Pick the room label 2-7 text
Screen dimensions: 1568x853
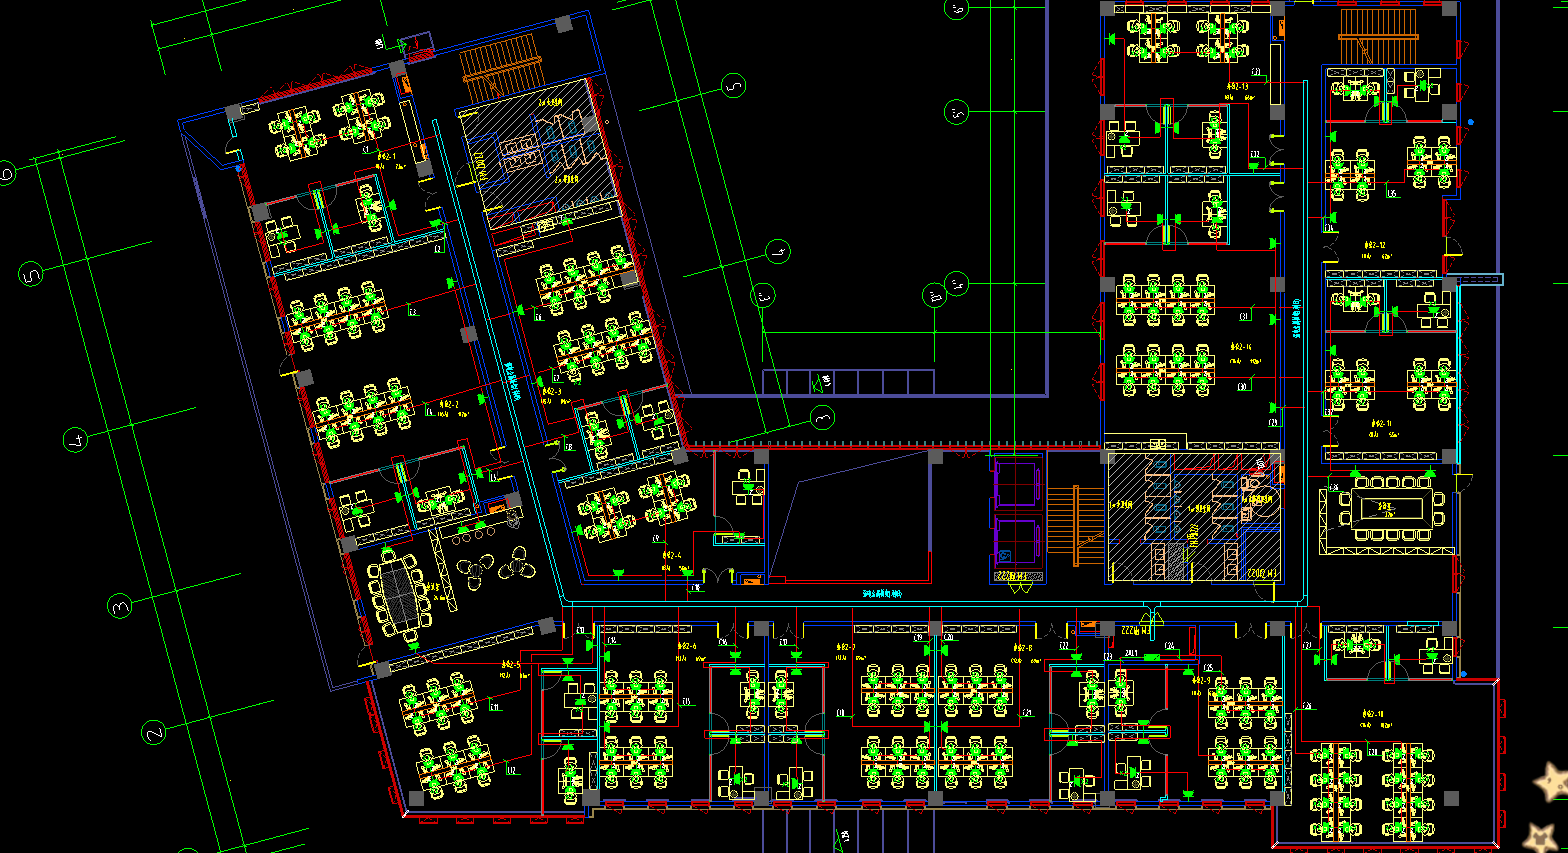pos(845,647)
